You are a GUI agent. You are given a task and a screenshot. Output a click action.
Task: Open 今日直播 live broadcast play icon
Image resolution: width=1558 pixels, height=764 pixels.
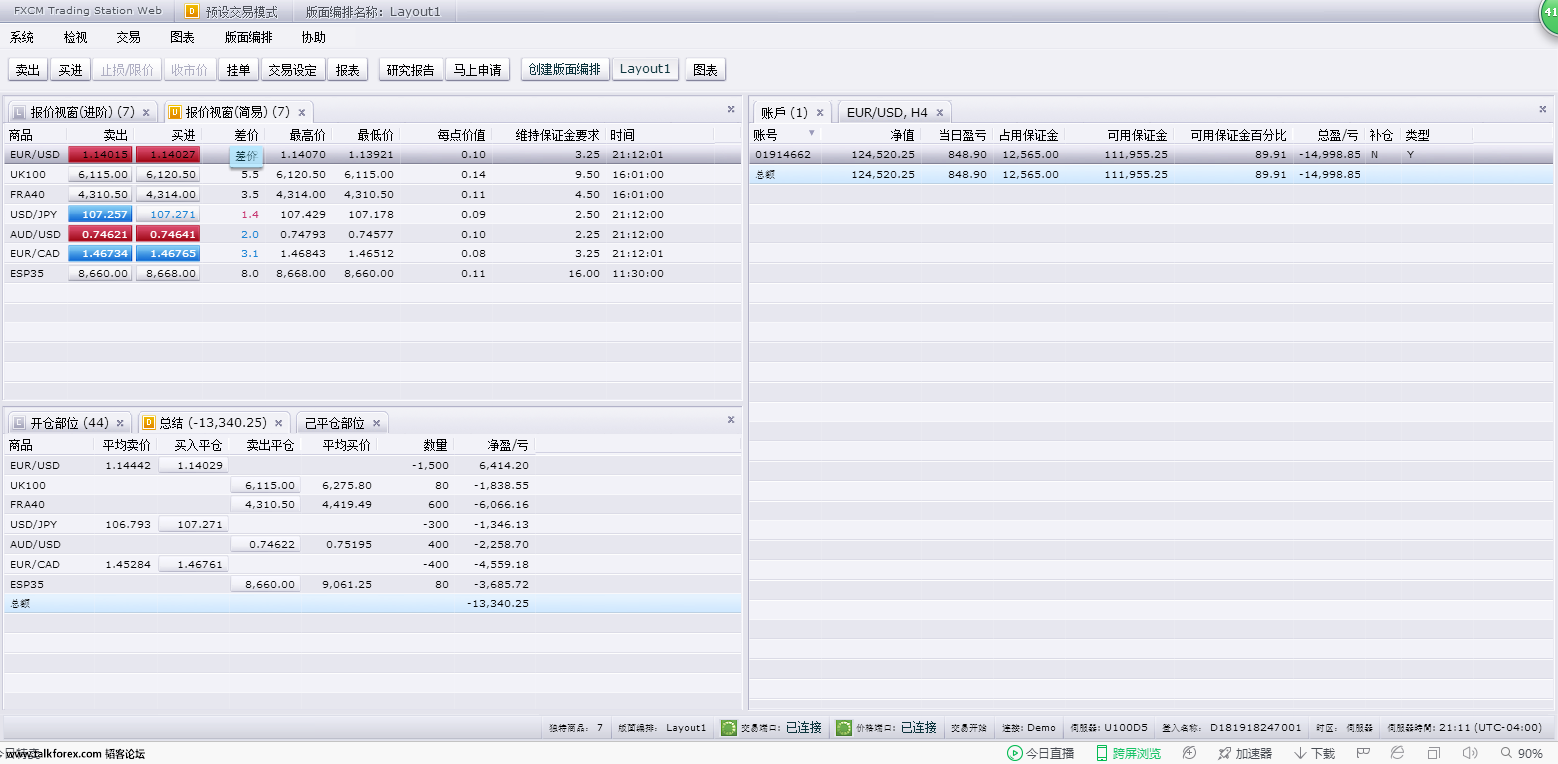click(1014, 753)
